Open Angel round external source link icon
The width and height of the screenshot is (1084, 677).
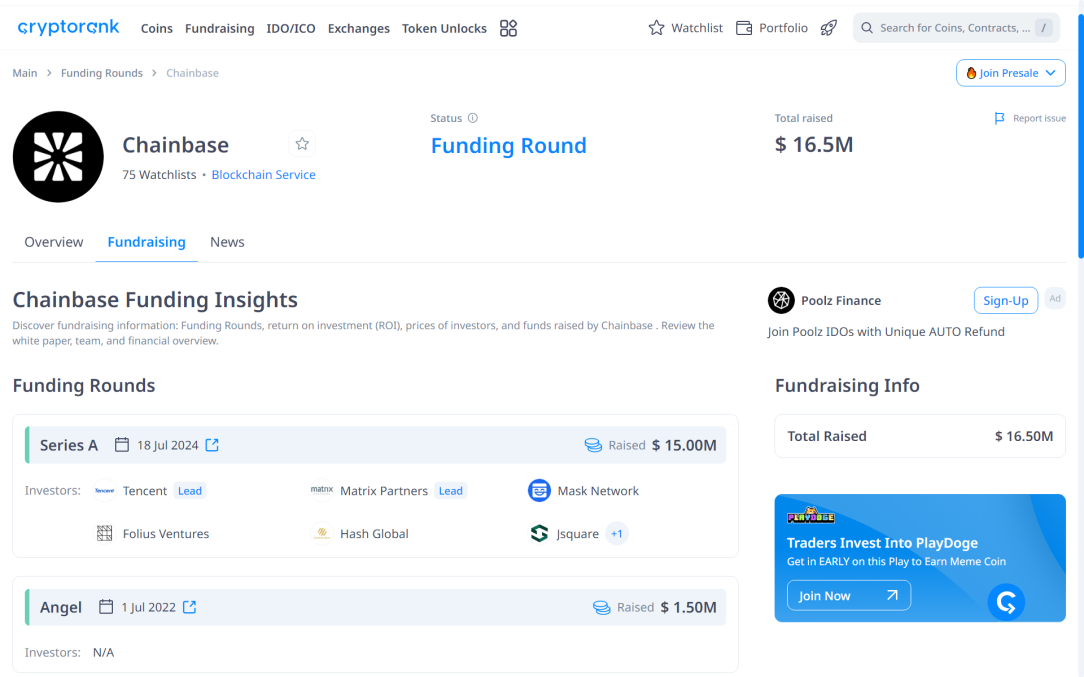[189, 606]
